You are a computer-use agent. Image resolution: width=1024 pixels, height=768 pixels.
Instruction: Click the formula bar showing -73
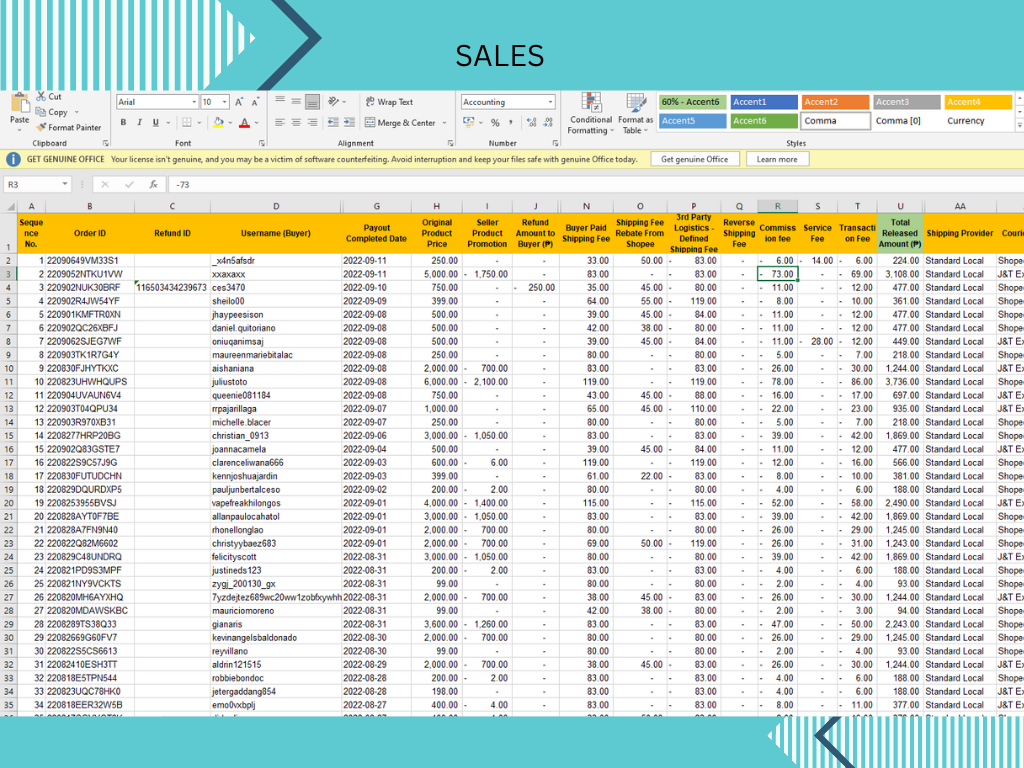(x=594, y=185)
